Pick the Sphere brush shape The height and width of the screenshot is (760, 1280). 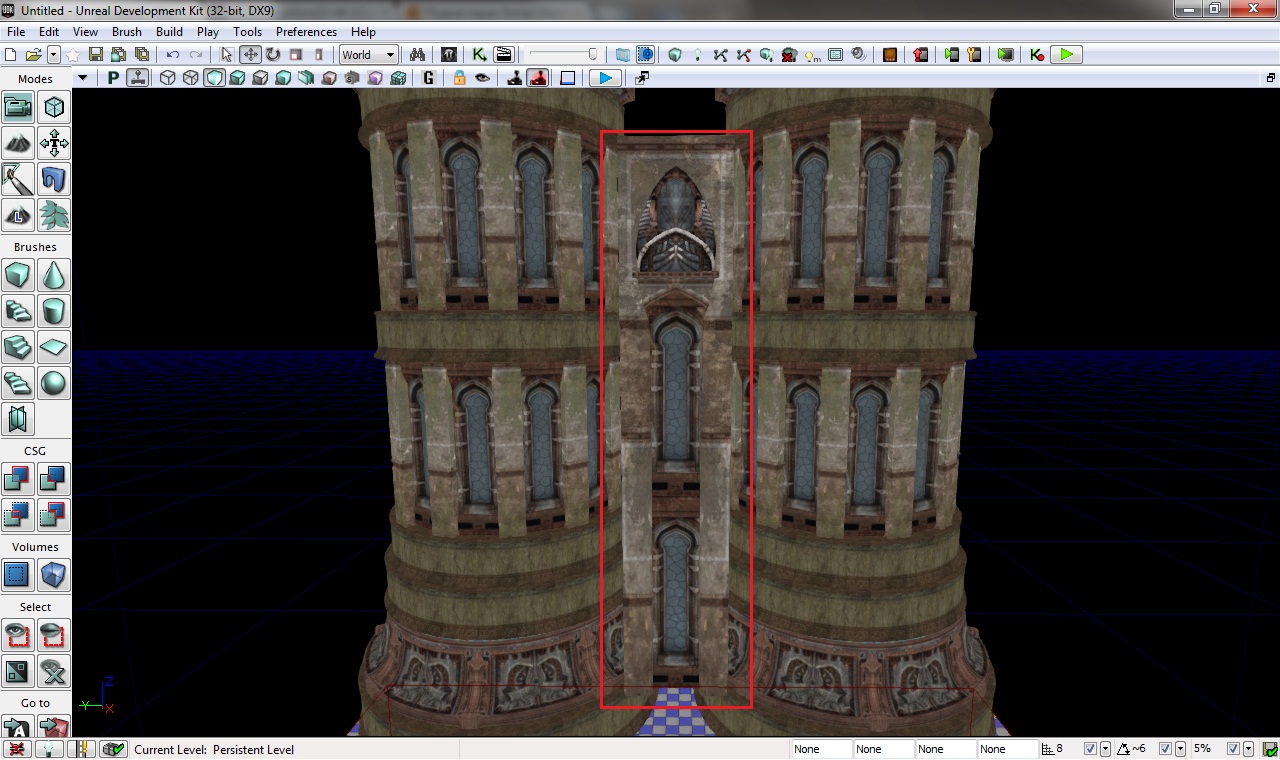[x=54, y=383]
